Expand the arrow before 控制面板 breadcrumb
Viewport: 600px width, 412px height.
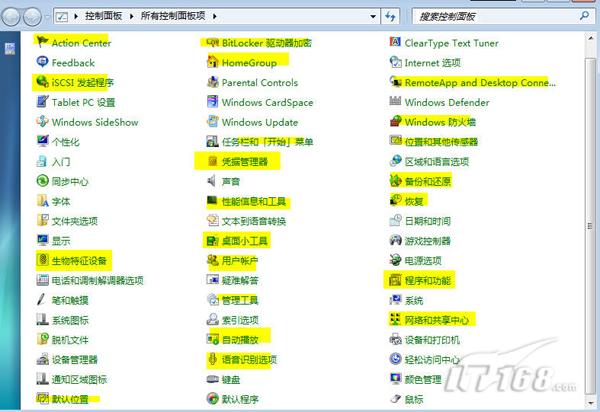pyautogui.click(x=76, y=16)
